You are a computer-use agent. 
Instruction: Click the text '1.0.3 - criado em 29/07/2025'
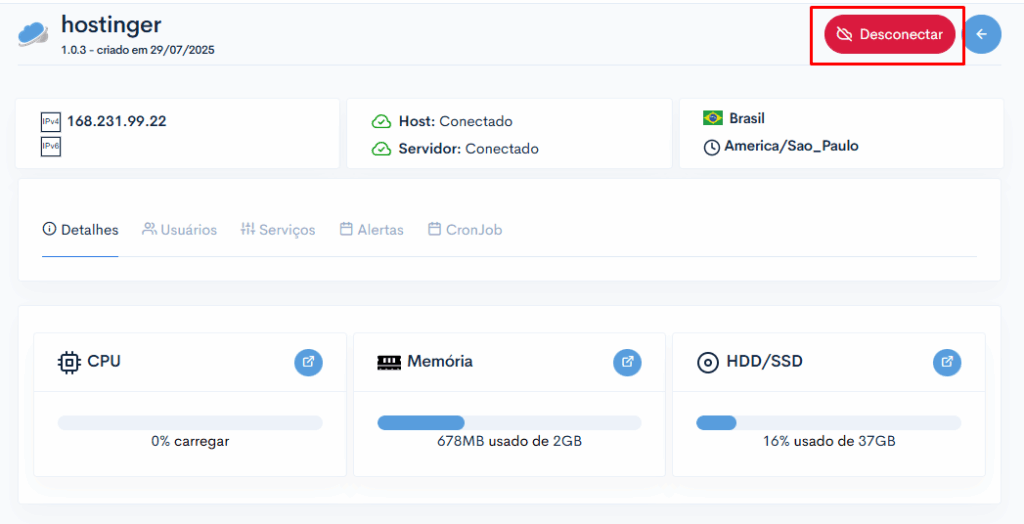pos(138,50)
